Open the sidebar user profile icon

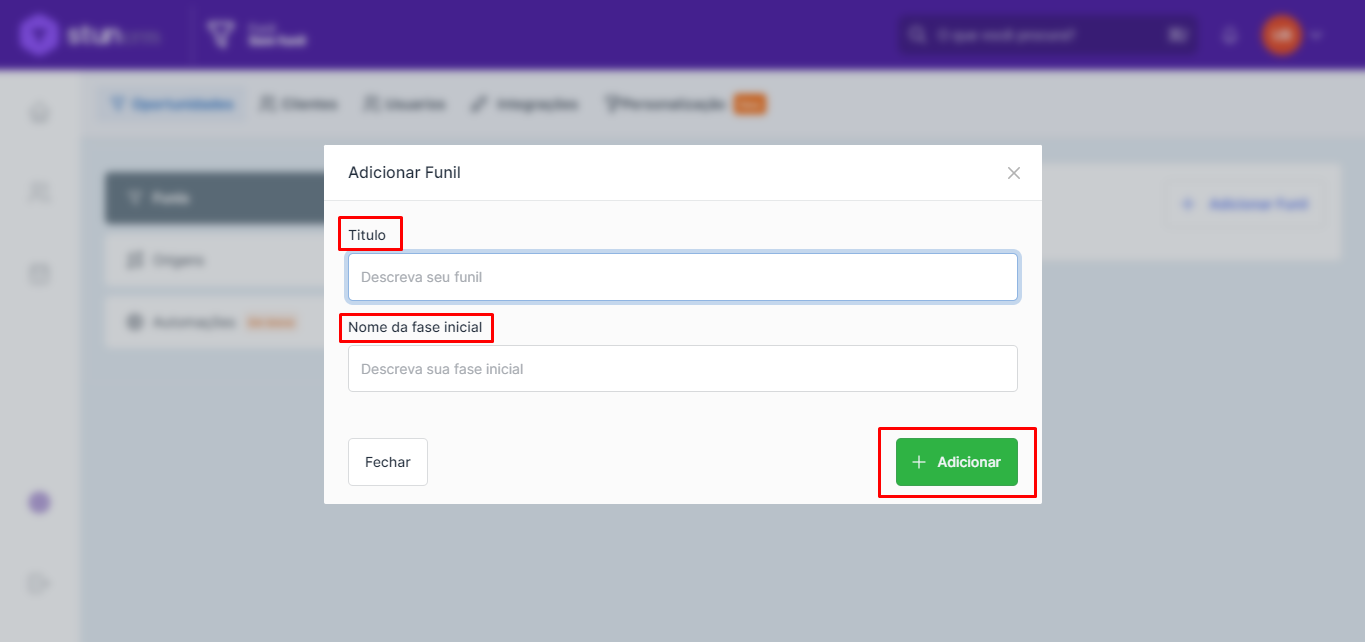[39, 192]
